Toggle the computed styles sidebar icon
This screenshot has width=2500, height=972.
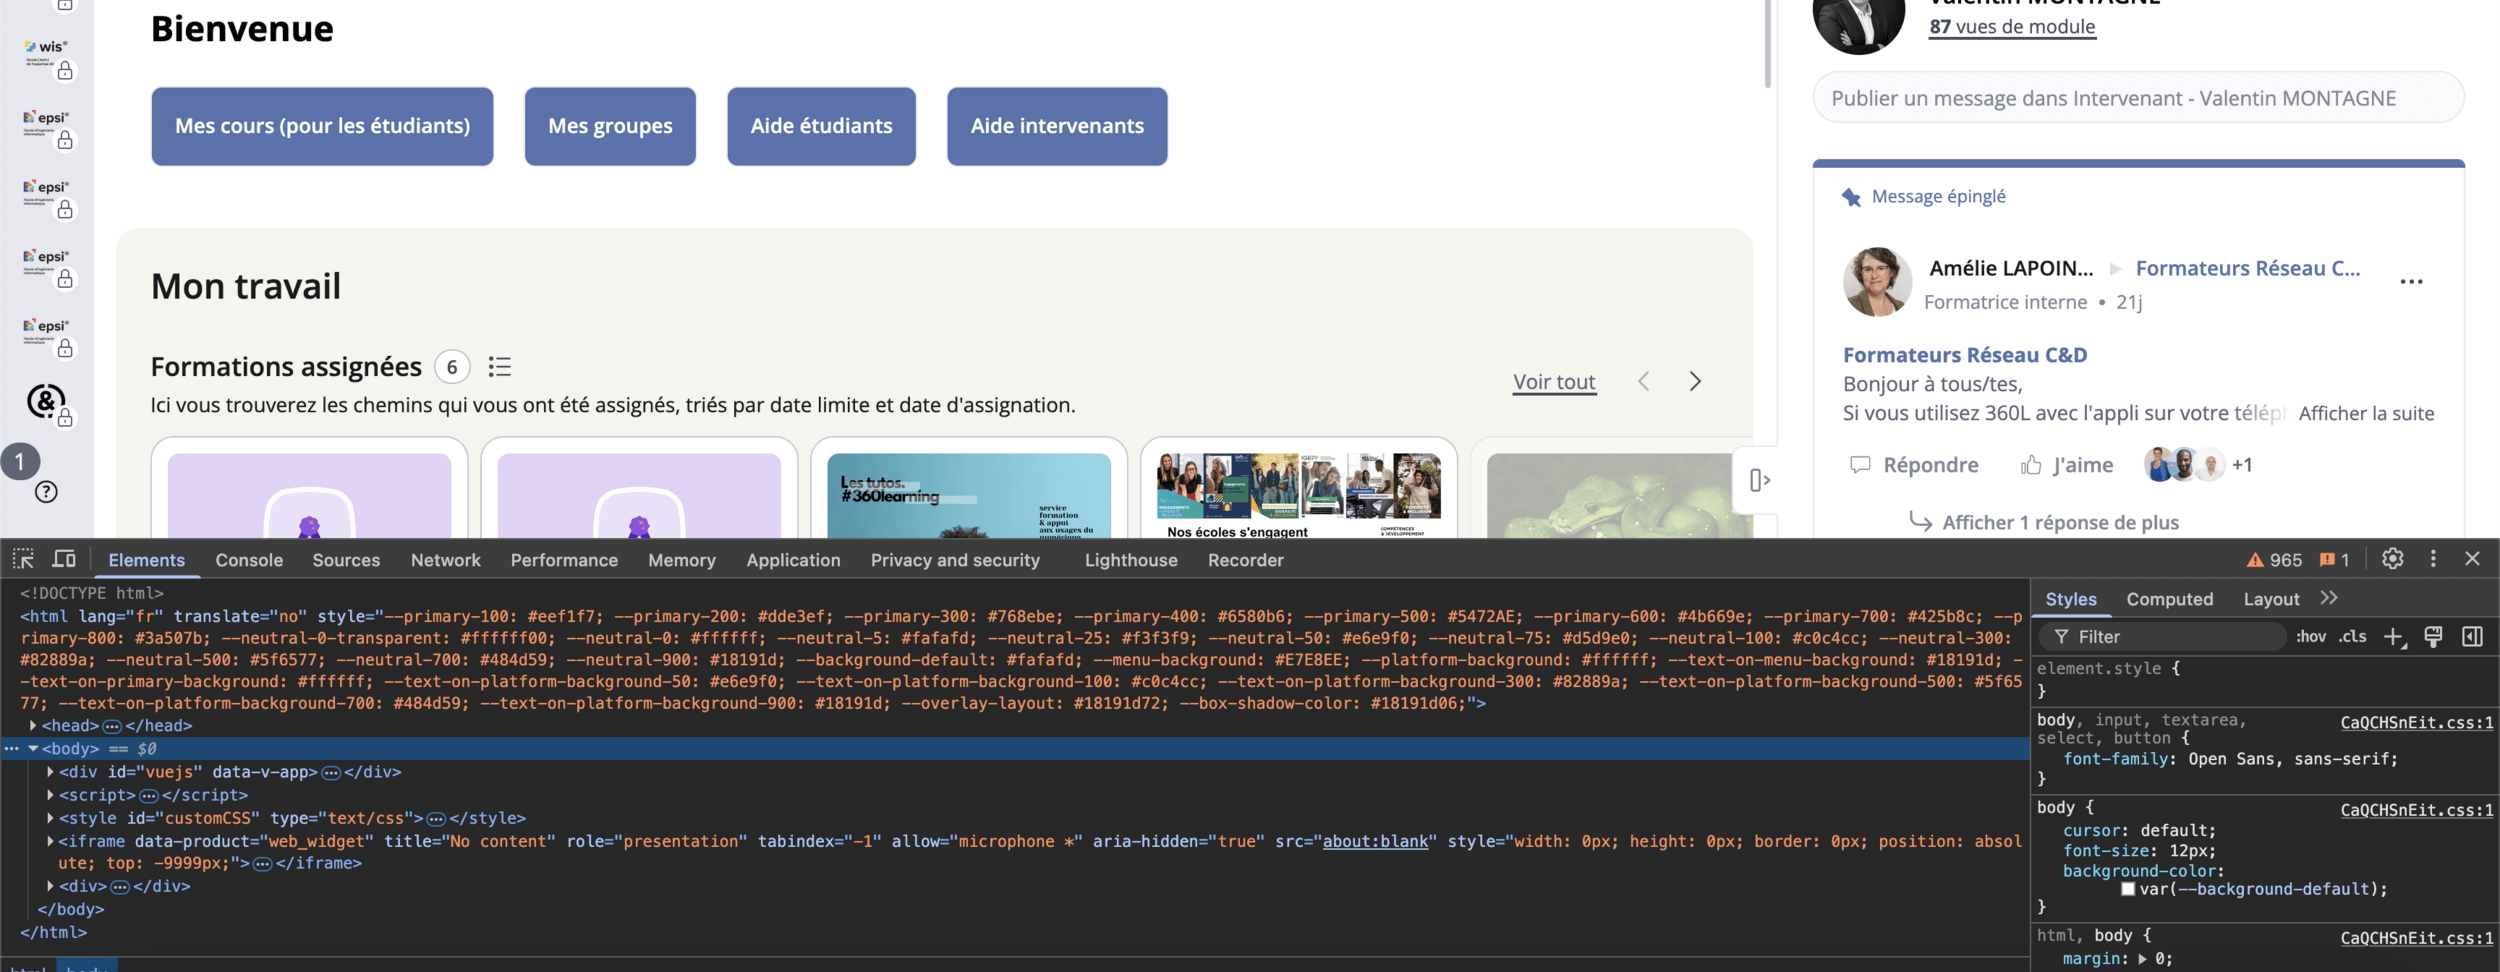[x=2472, y=637]
